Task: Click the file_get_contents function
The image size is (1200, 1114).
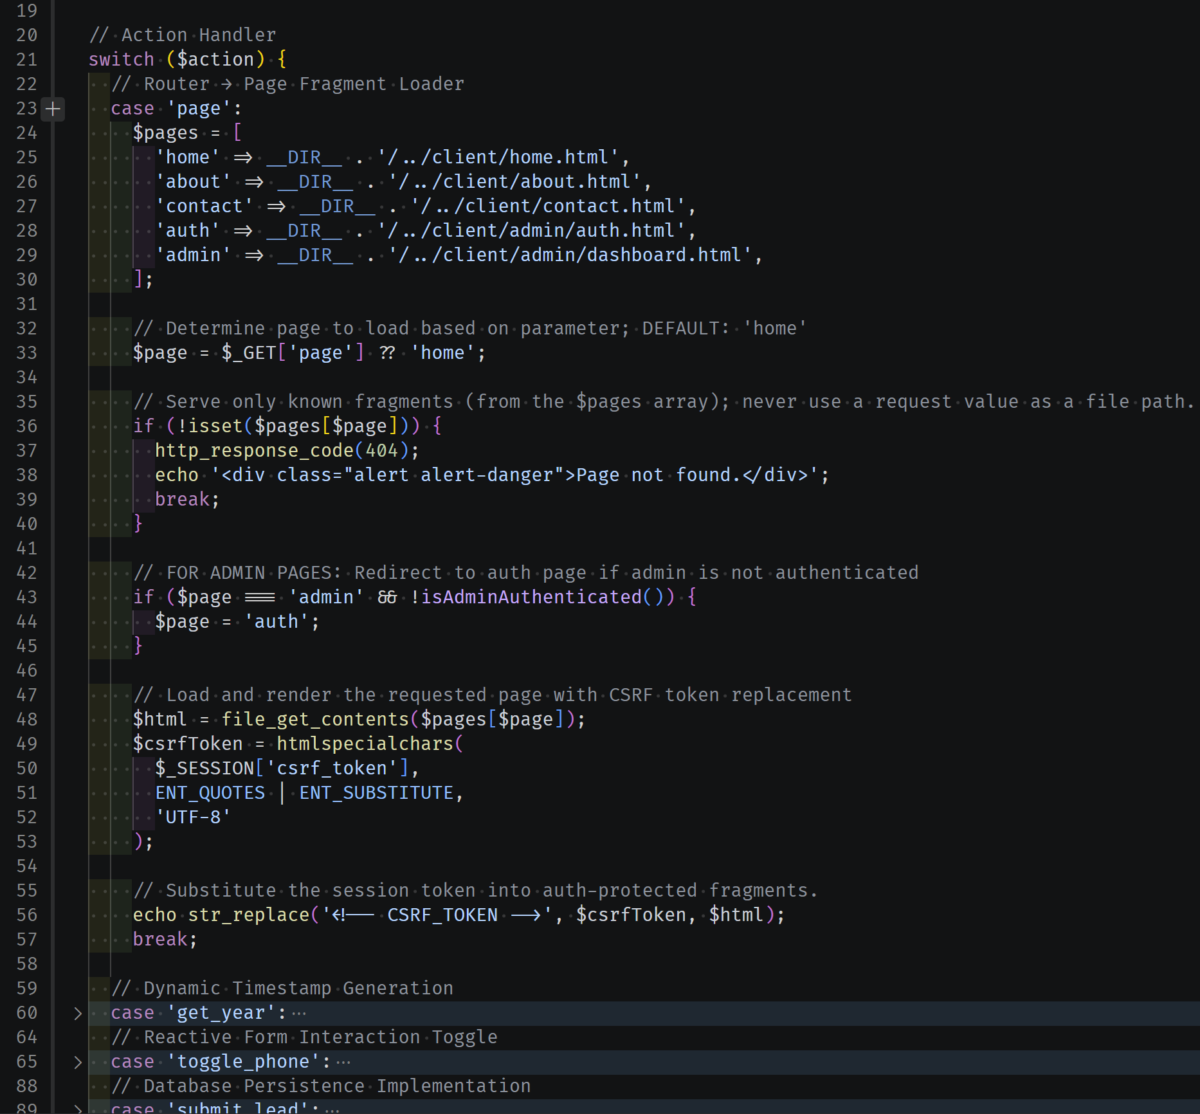Action: coord(315,720)
